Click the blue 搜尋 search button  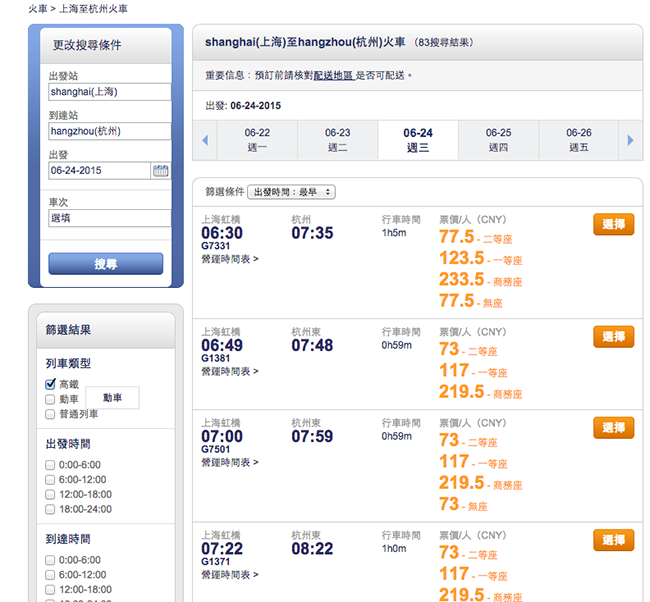[106, 264]
